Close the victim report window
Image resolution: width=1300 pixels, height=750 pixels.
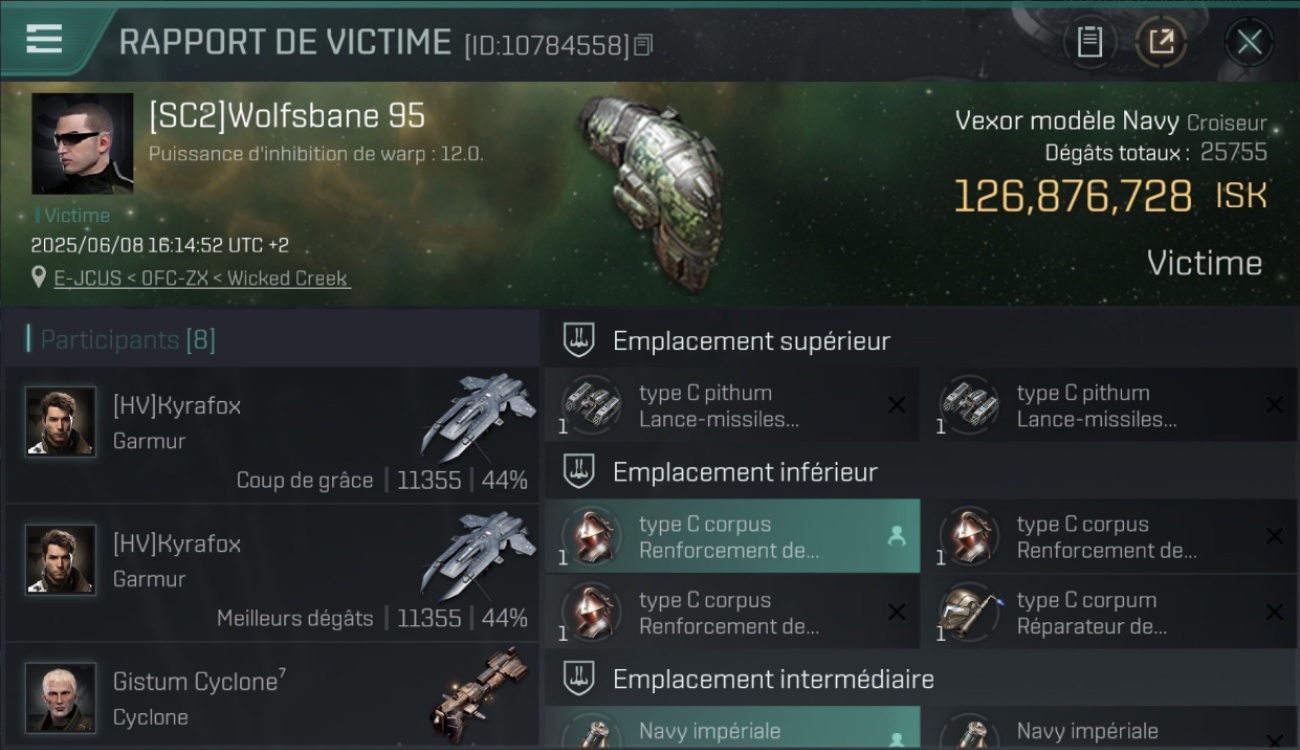1249,42
